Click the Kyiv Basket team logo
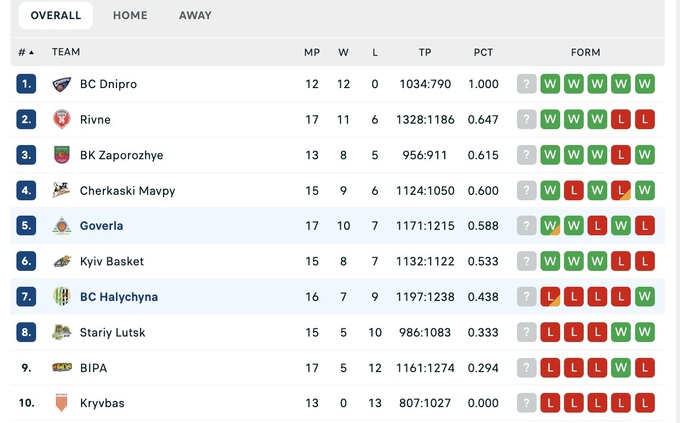The width and height of the screenshot is (680, 423). [x=62, y=261]
